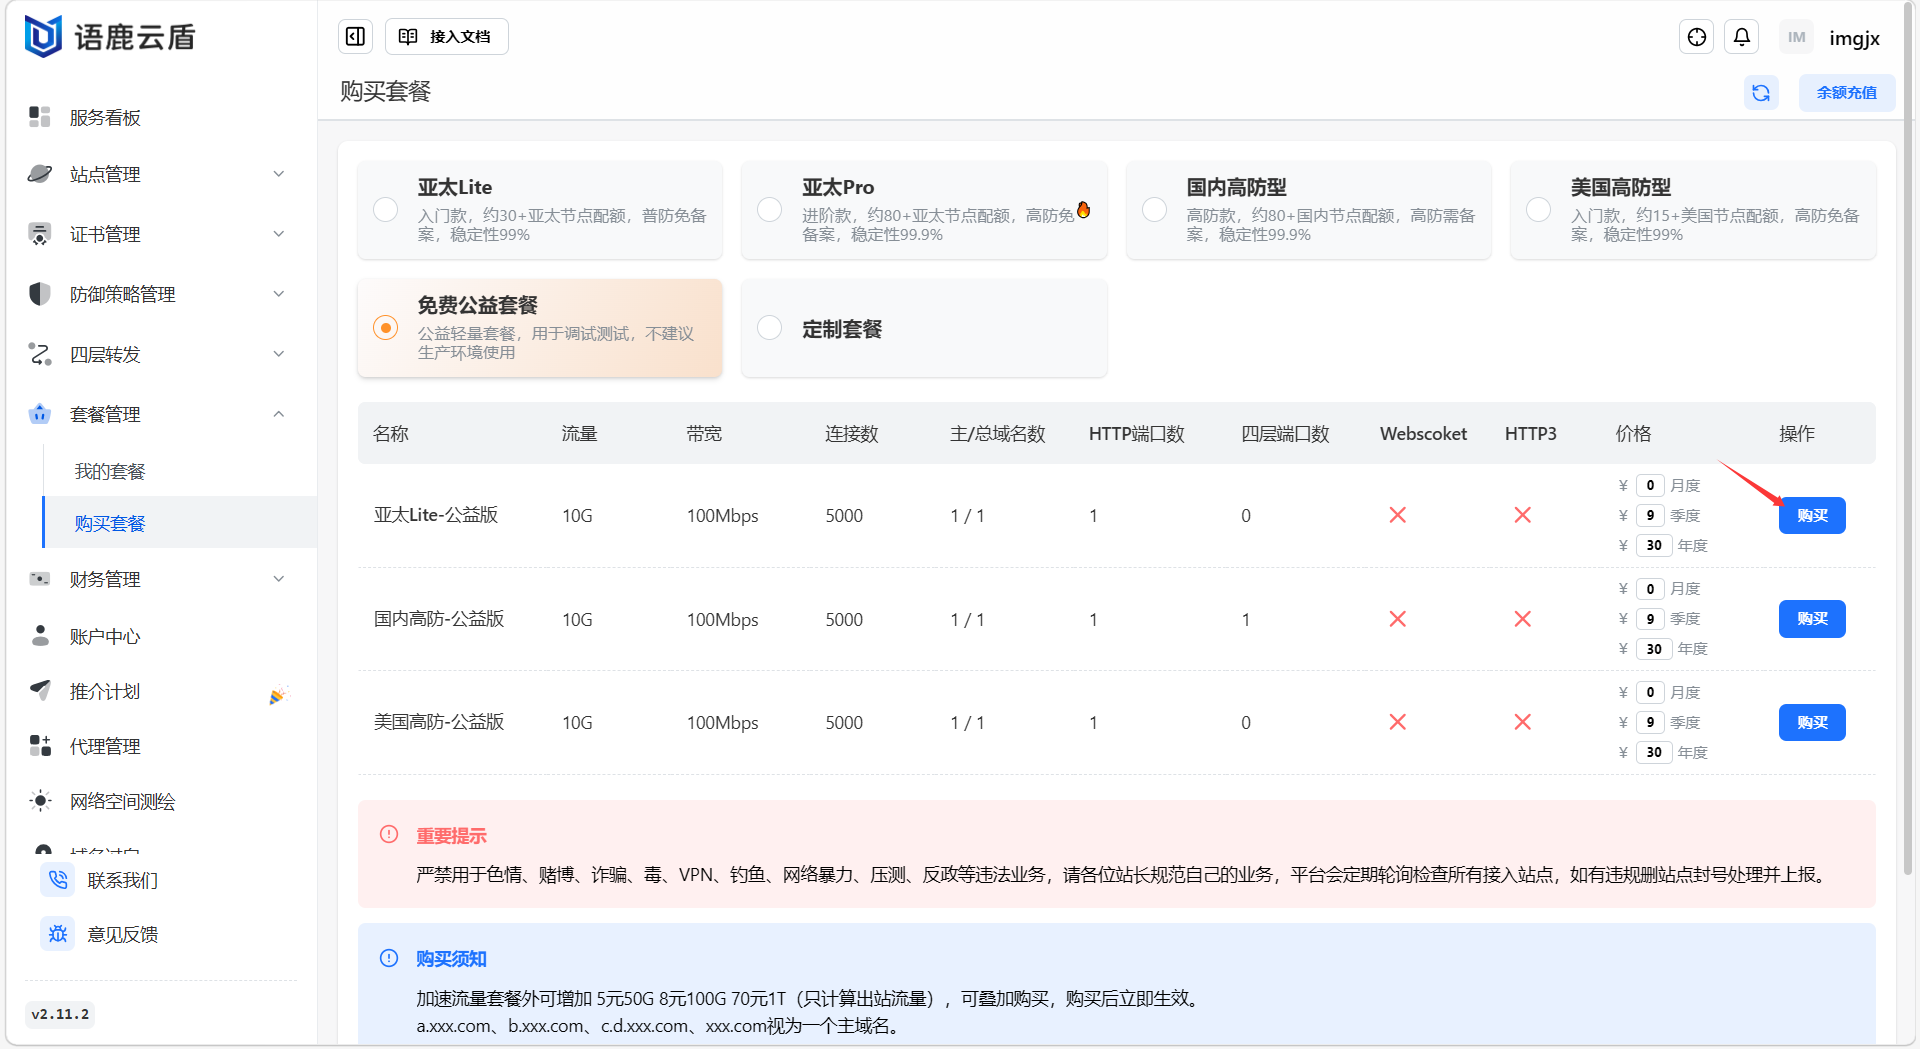
Task: Open 意见反馈 bug icon
Action: (58, 934)
